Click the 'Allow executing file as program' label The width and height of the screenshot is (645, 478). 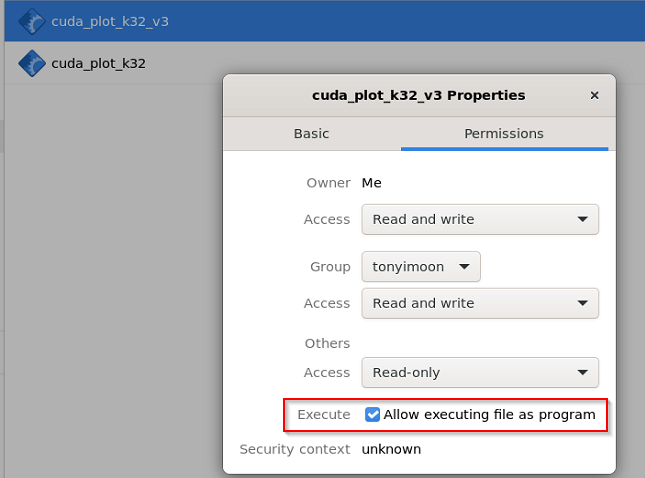tap(489, 414)
